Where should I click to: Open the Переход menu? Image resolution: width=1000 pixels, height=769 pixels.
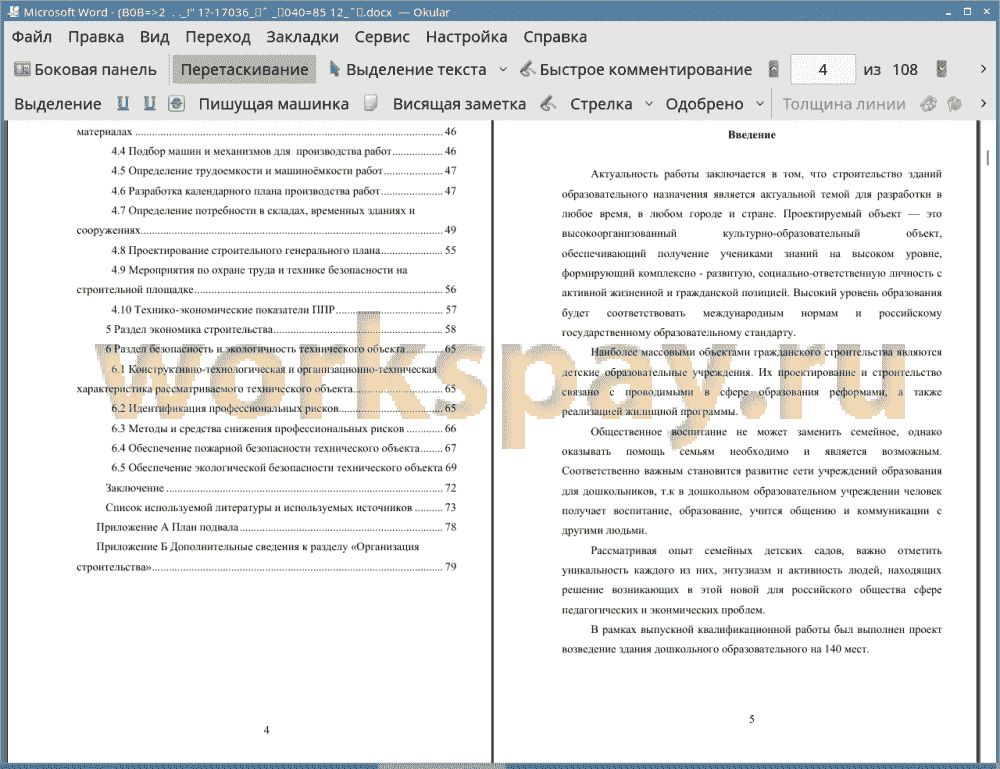[x=217, y=37]
